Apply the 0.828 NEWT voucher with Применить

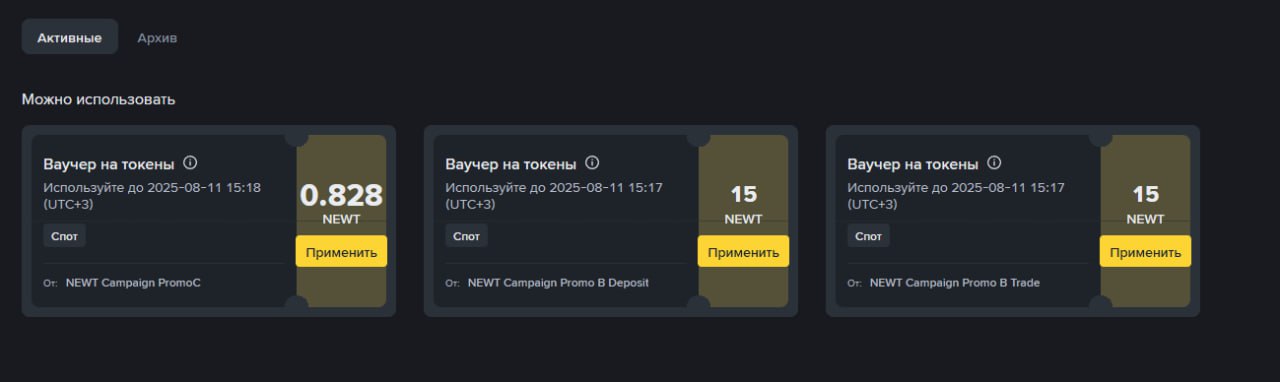point(341,252)
